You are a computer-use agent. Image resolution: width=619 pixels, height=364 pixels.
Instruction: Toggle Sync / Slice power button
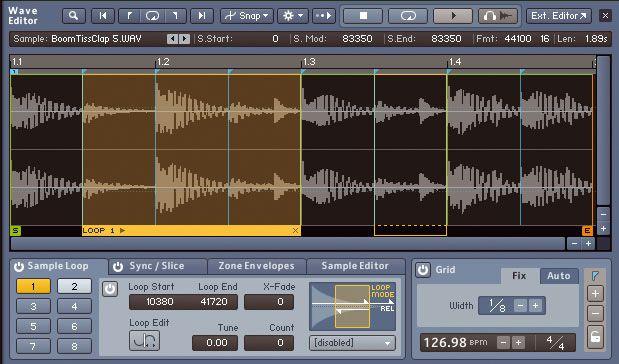click(118, 267)
